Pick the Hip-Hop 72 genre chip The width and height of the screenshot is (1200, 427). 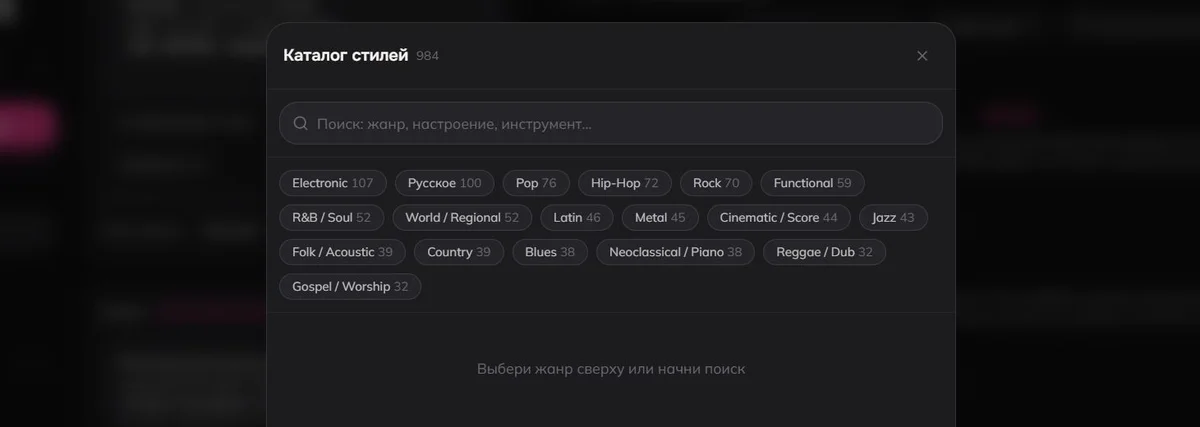[x=625, y=183]
